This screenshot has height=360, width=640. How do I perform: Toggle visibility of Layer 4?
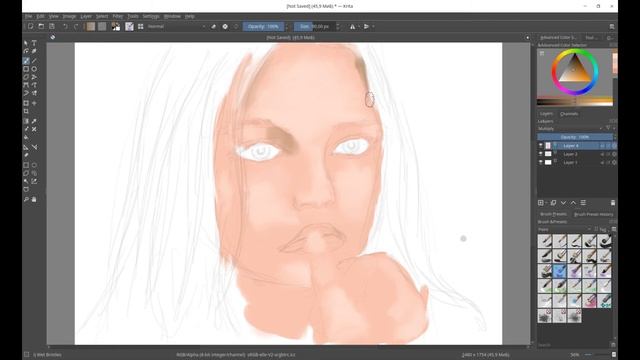541,146
